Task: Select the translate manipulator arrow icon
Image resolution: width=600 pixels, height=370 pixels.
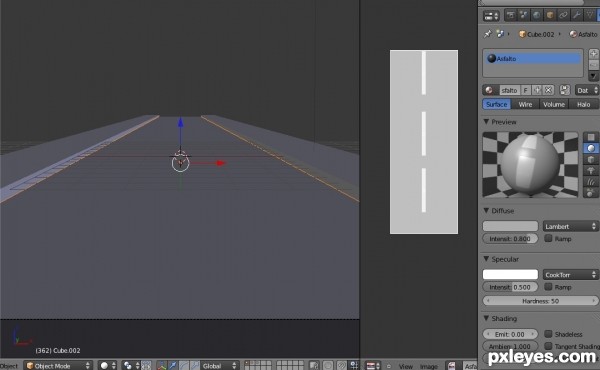Action: pyautogui.click(x=173, y=365)
